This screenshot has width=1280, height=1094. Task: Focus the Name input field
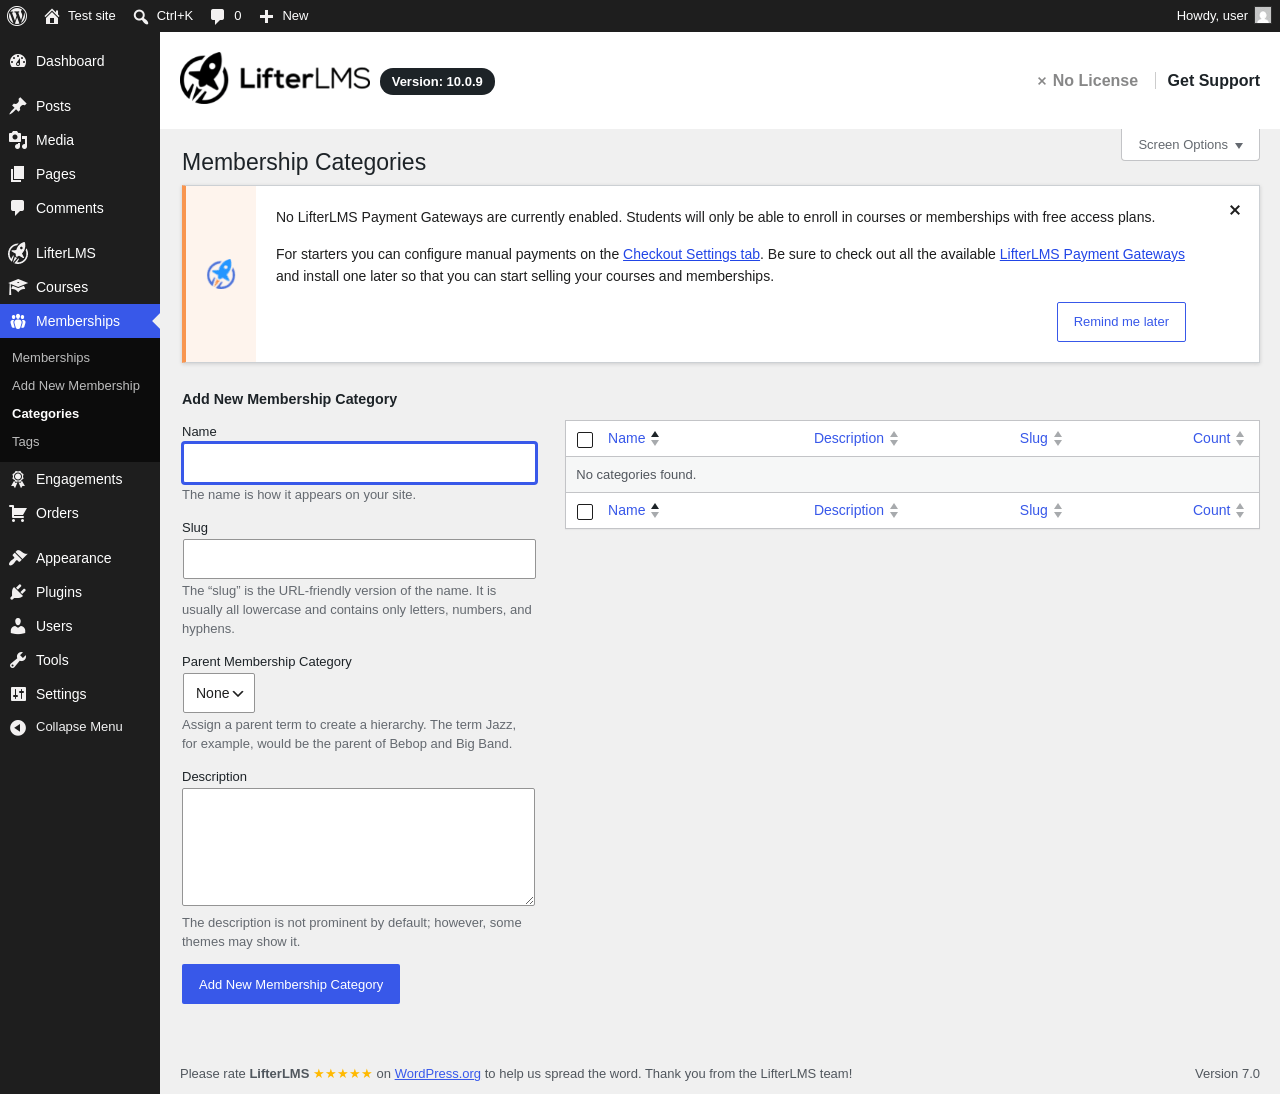click(x=360, y=463)
